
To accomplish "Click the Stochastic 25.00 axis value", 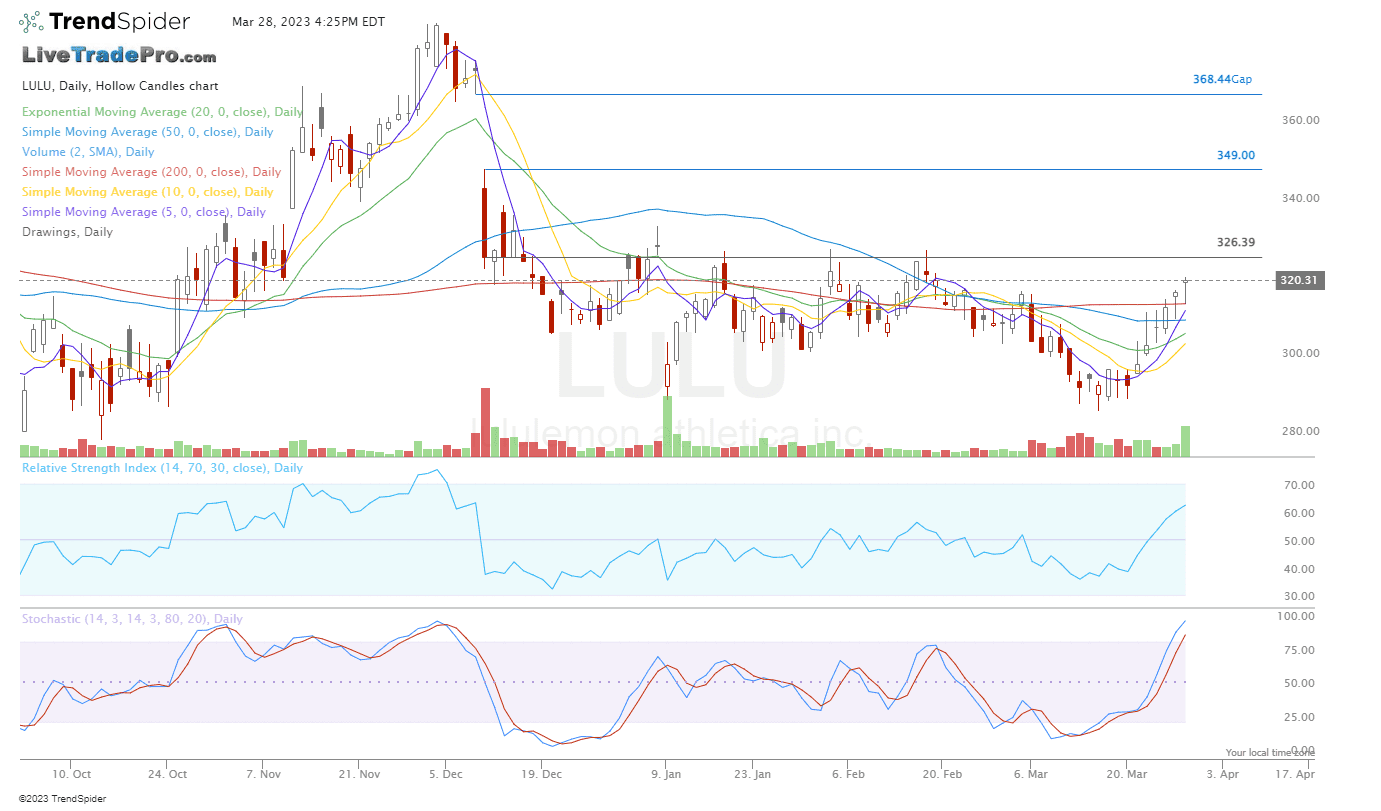I will click(x=1300, y=717).
